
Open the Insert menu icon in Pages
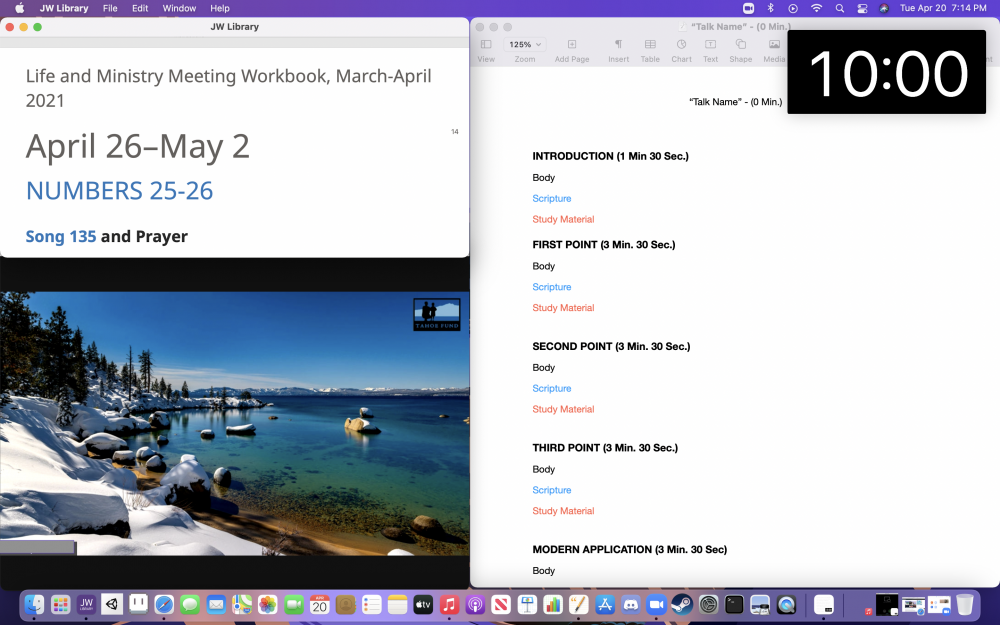[617, 45]
